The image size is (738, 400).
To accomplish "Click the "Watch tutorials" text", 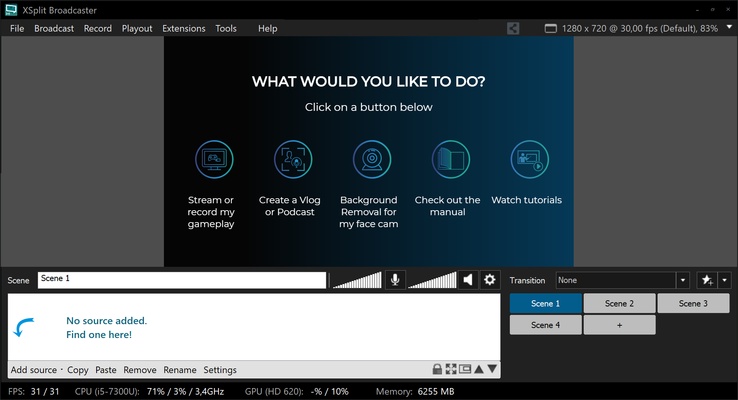I will (527, 200).
